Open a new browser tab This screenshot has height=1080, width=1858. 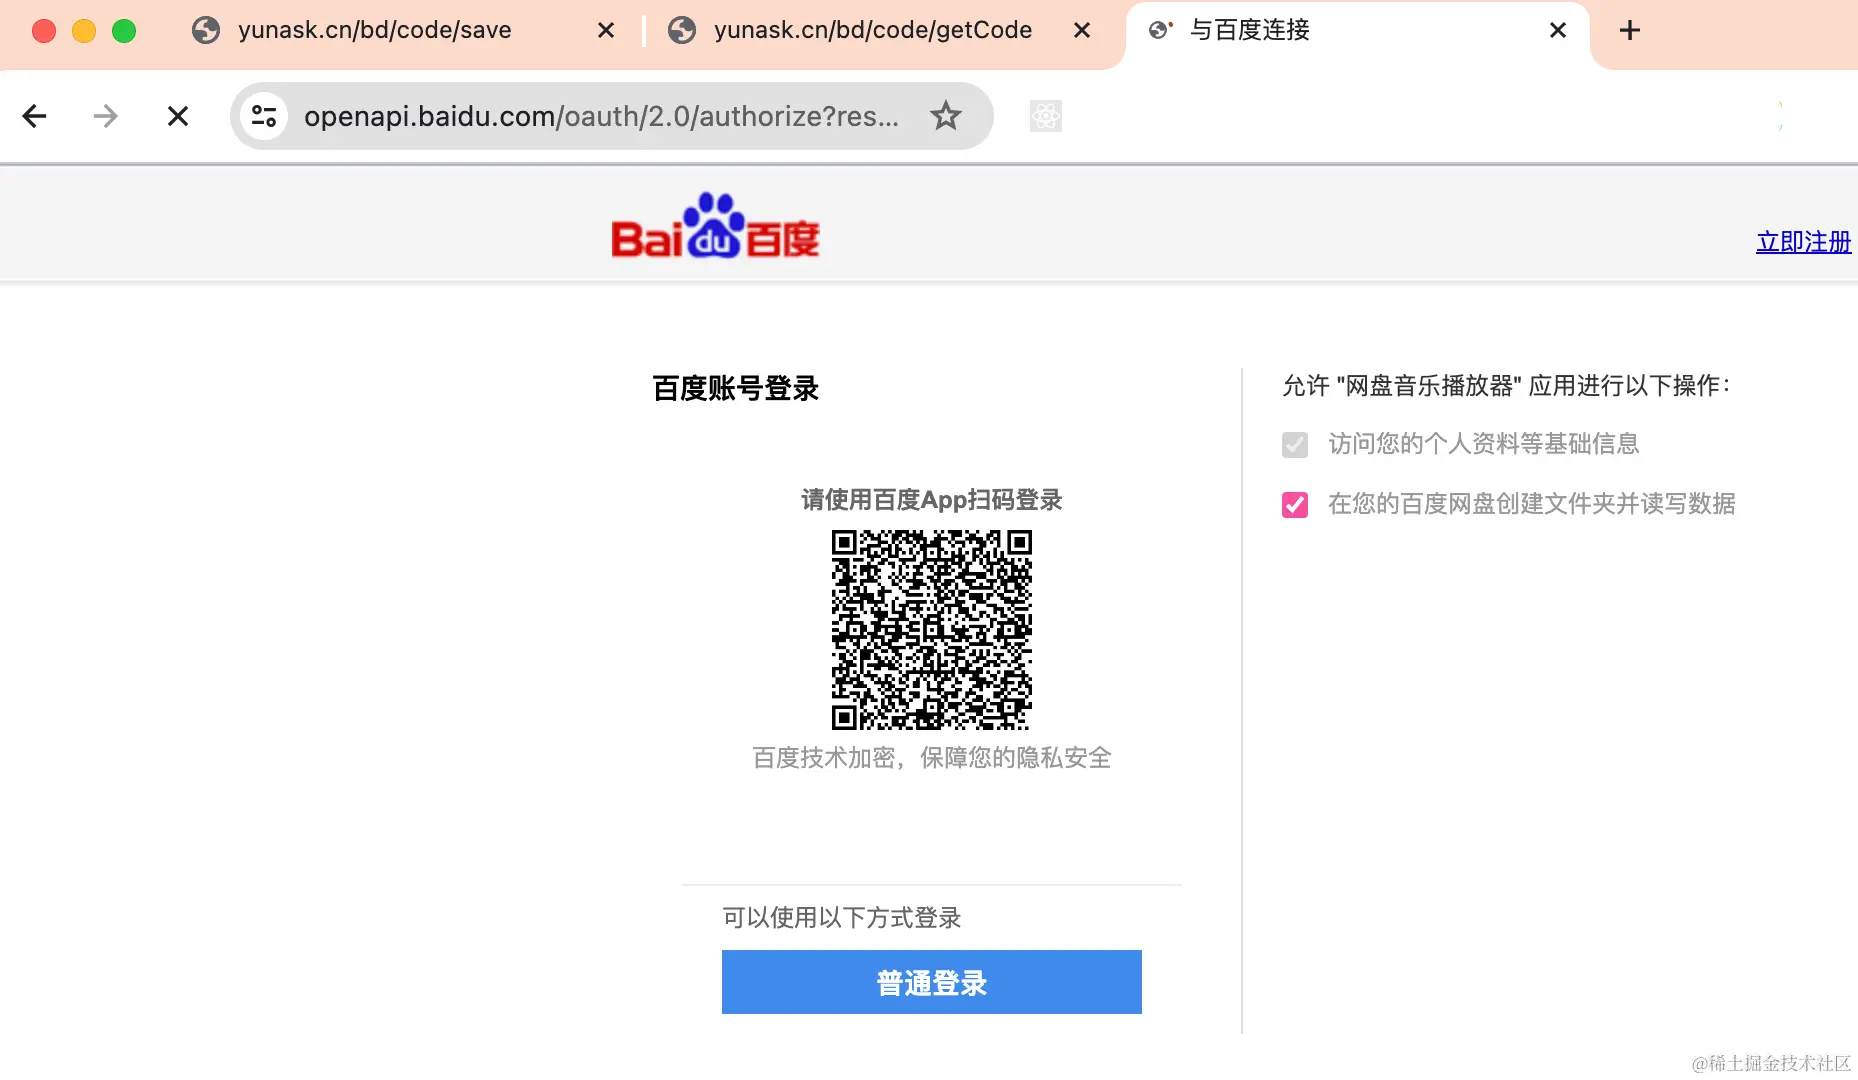(x=1630, y=30)
